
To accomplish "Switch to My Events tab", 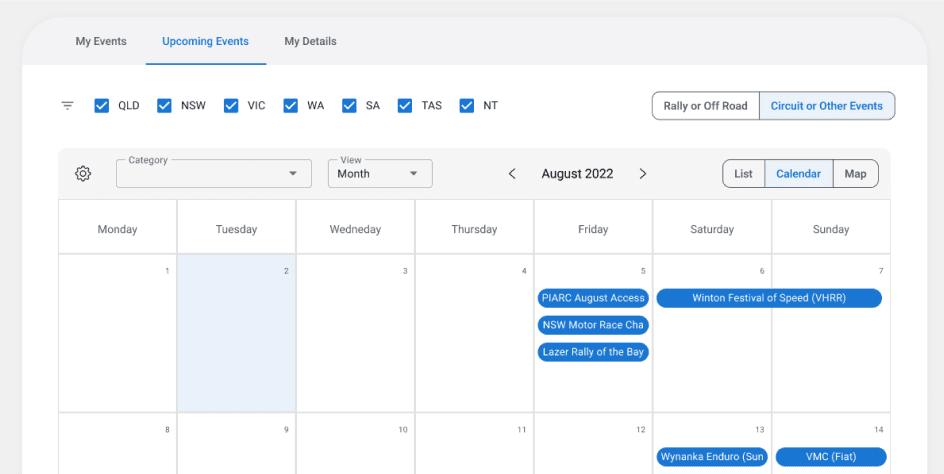I will click(101, 42).
